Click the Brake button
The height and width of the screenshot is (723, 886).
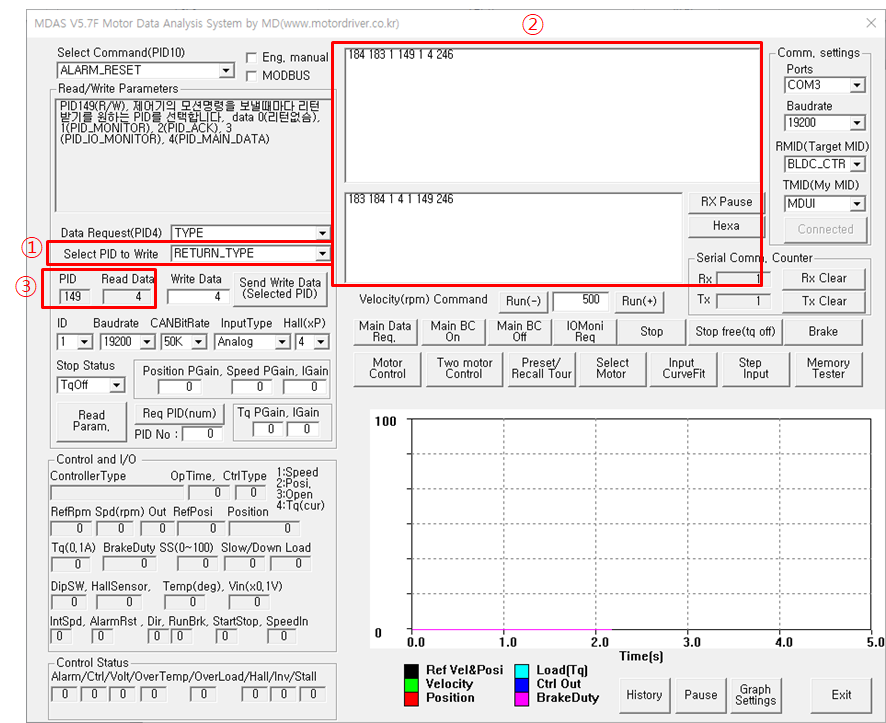coord(823,332)
